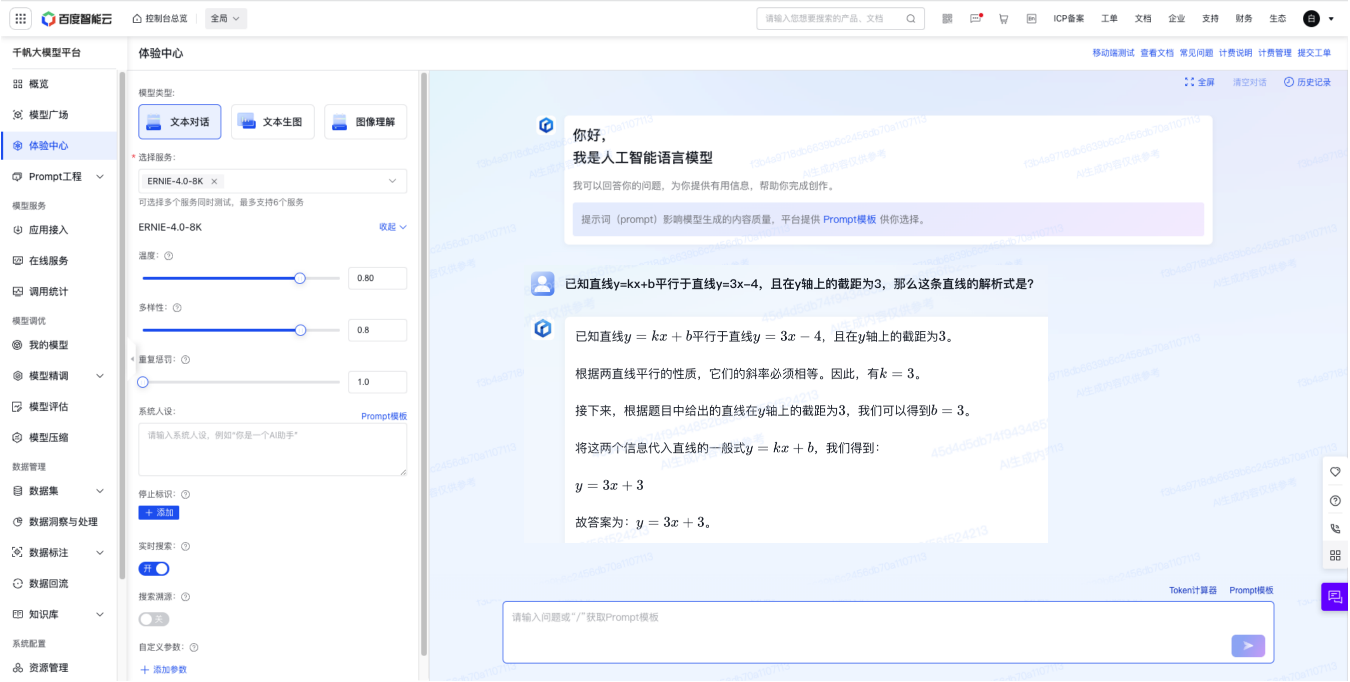
Task: Click the help icon next to 自定义参数
Action: pos(194,648)
